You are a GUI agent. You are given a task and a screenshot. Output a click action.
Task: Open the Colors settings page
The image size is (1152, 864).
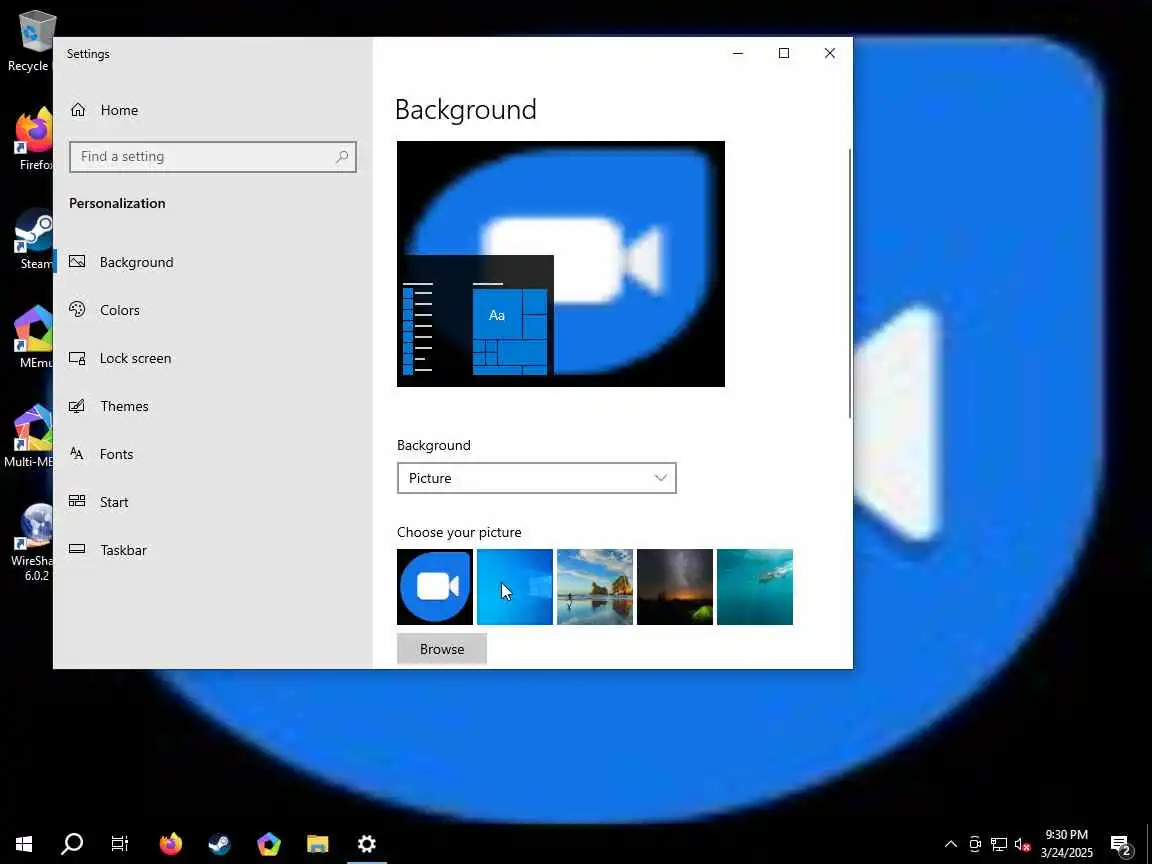pos(213,310)
